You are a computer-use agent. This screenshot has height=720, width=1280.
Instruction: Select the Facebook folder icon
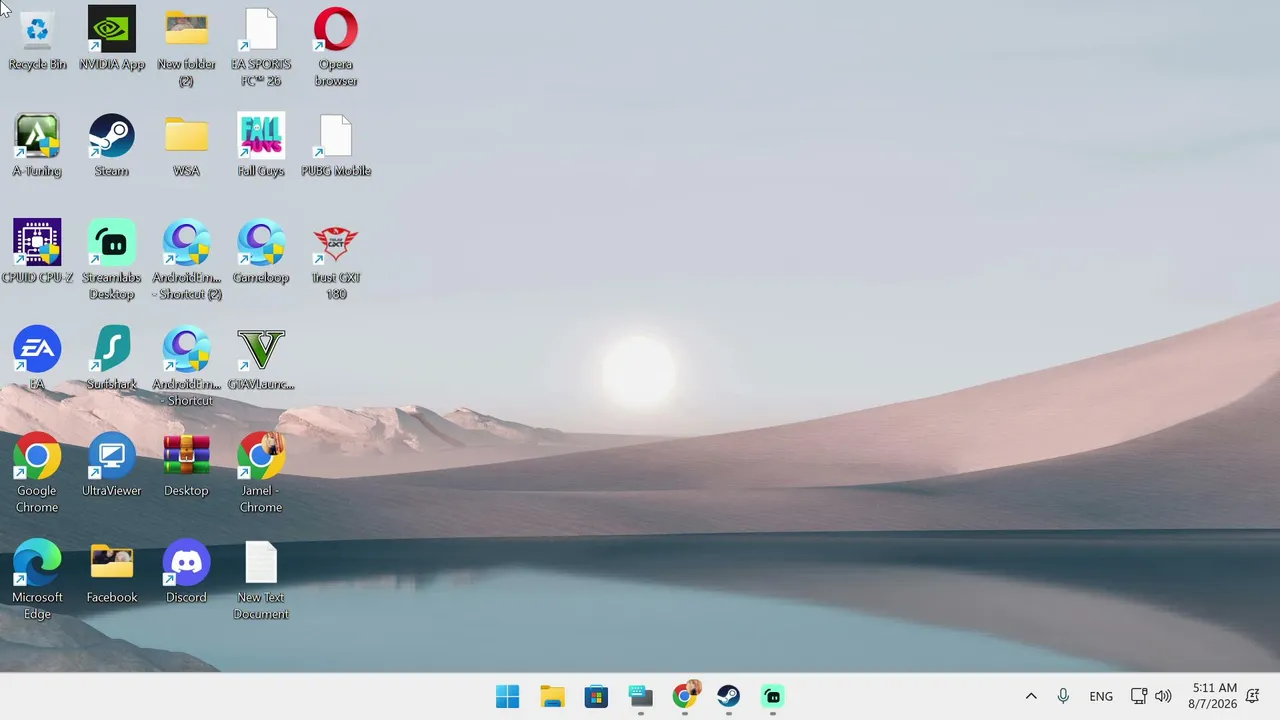(112, 573)
